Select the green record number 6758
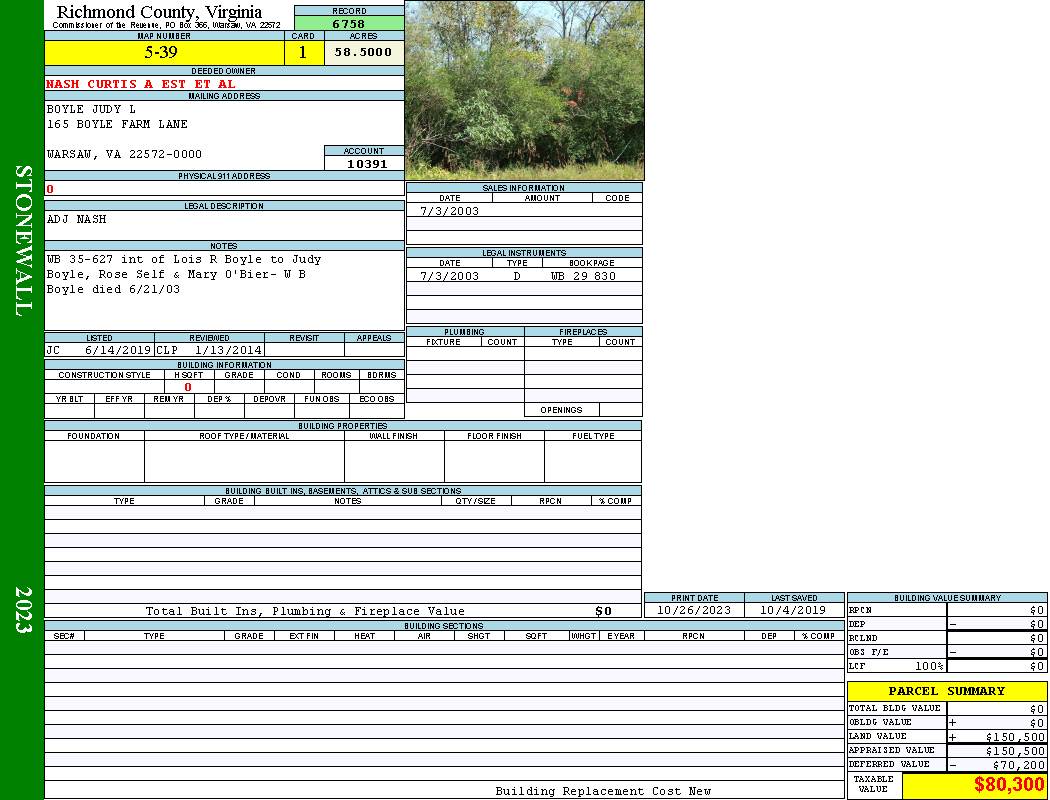 pos(349,24)
